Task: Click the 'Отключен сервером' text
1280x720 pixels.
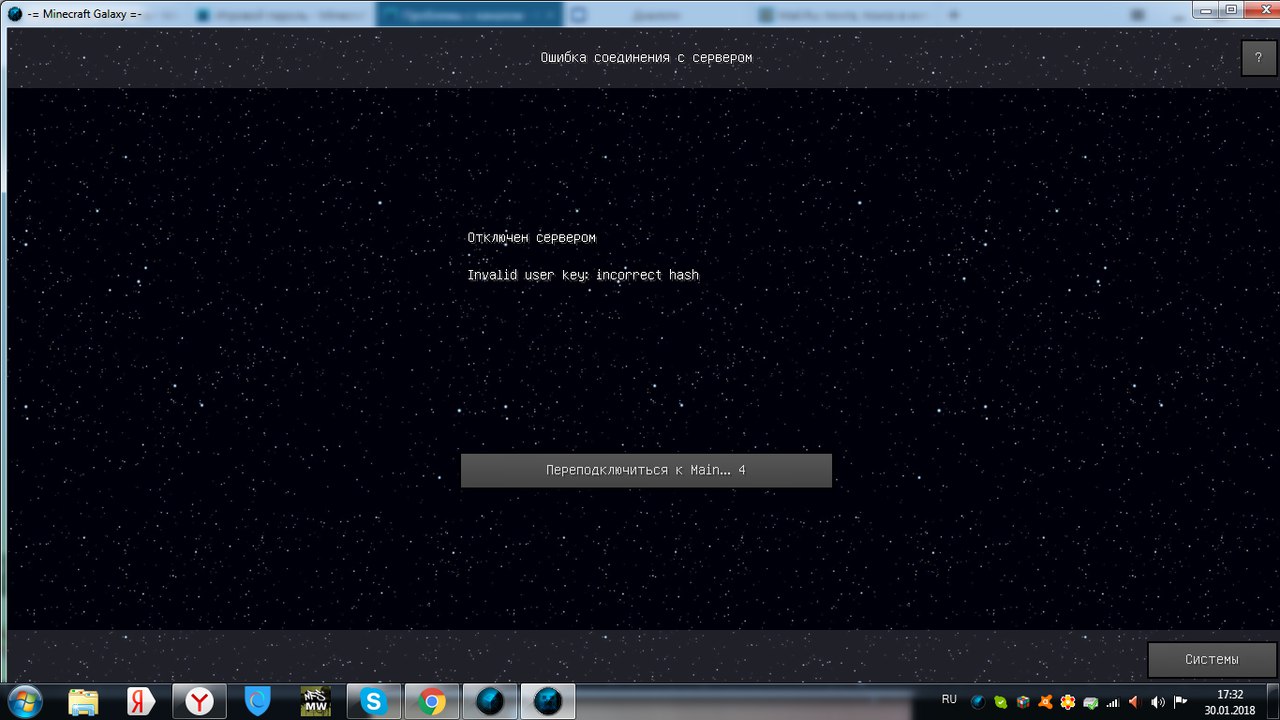Action: pyautogui.click(x=531, y=238)
